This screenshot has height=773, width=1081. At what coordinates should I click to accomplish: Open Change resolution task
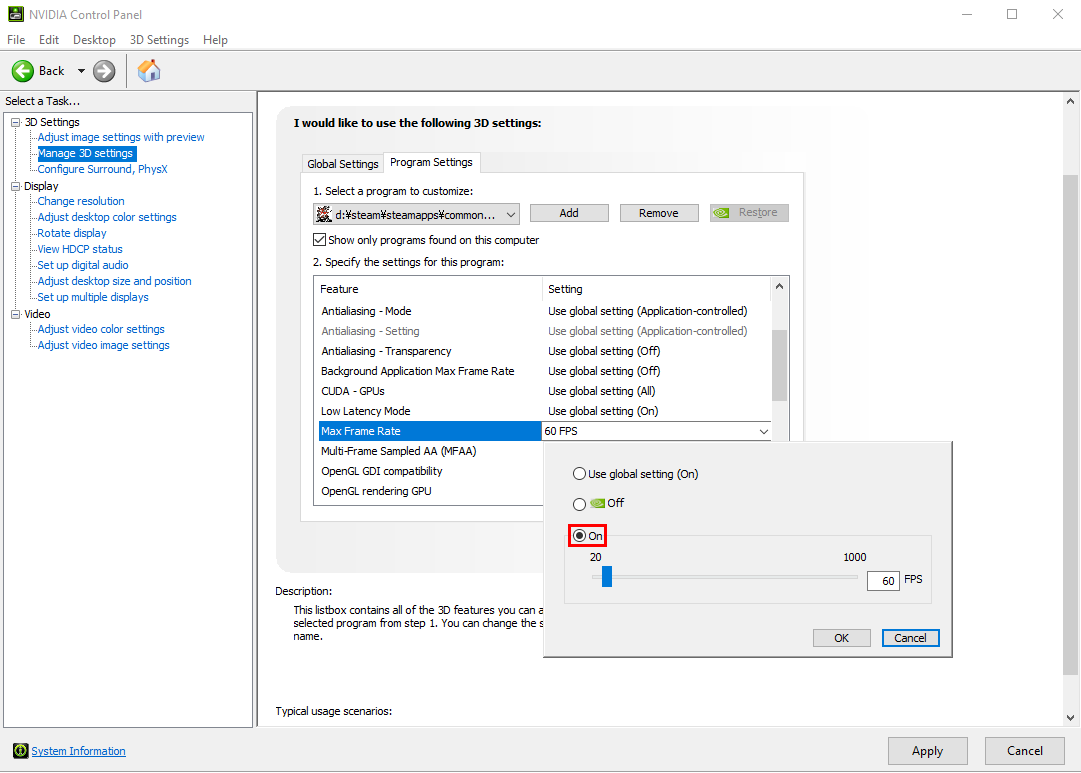tap(81, 201)
